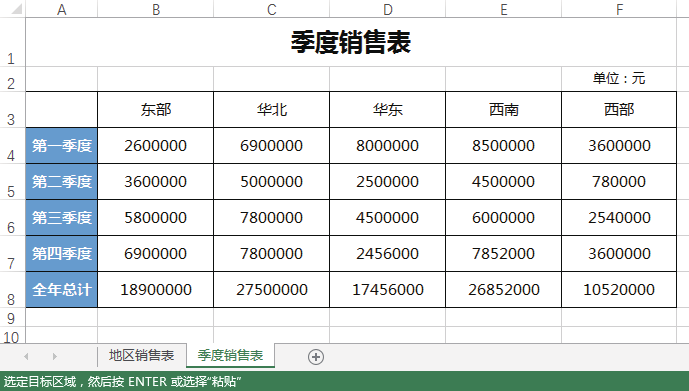Screen dimensions: 689x391
Task: Click total cell 18900000
Action: (x=156, y=290)
